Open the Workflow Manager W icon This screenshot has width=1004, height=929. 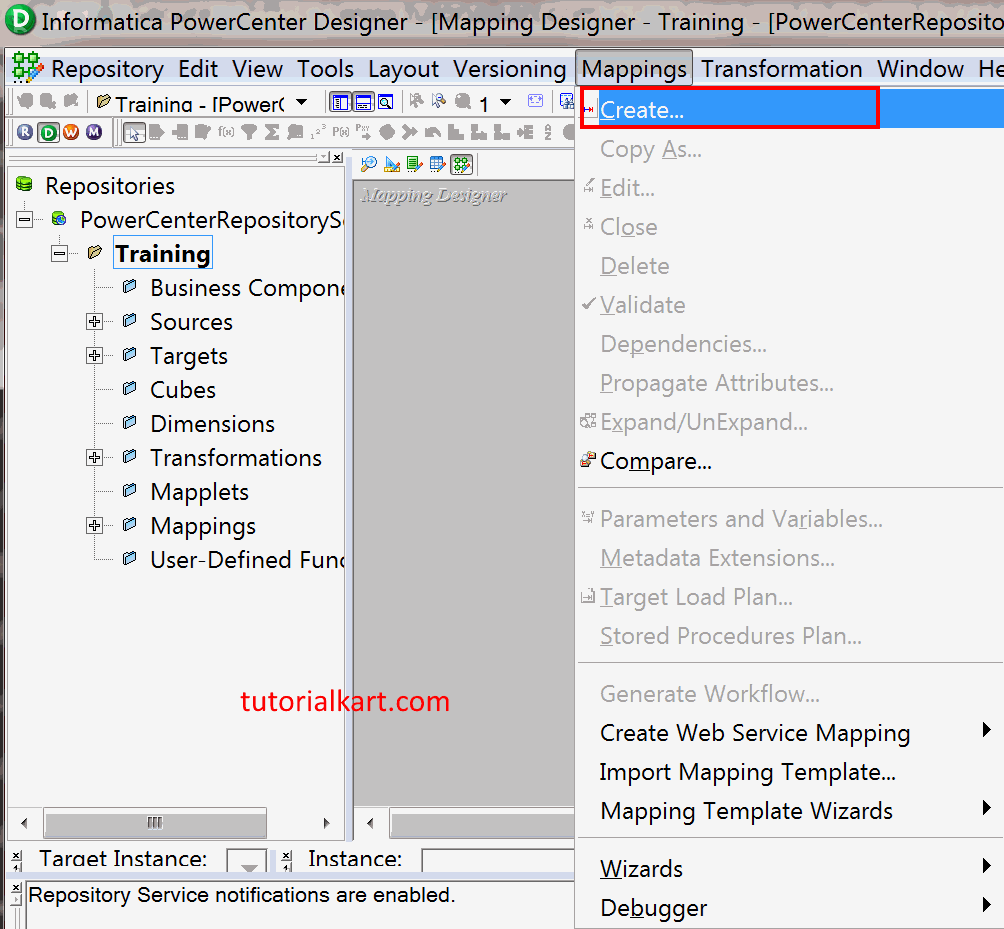click(x=72, y=131)
